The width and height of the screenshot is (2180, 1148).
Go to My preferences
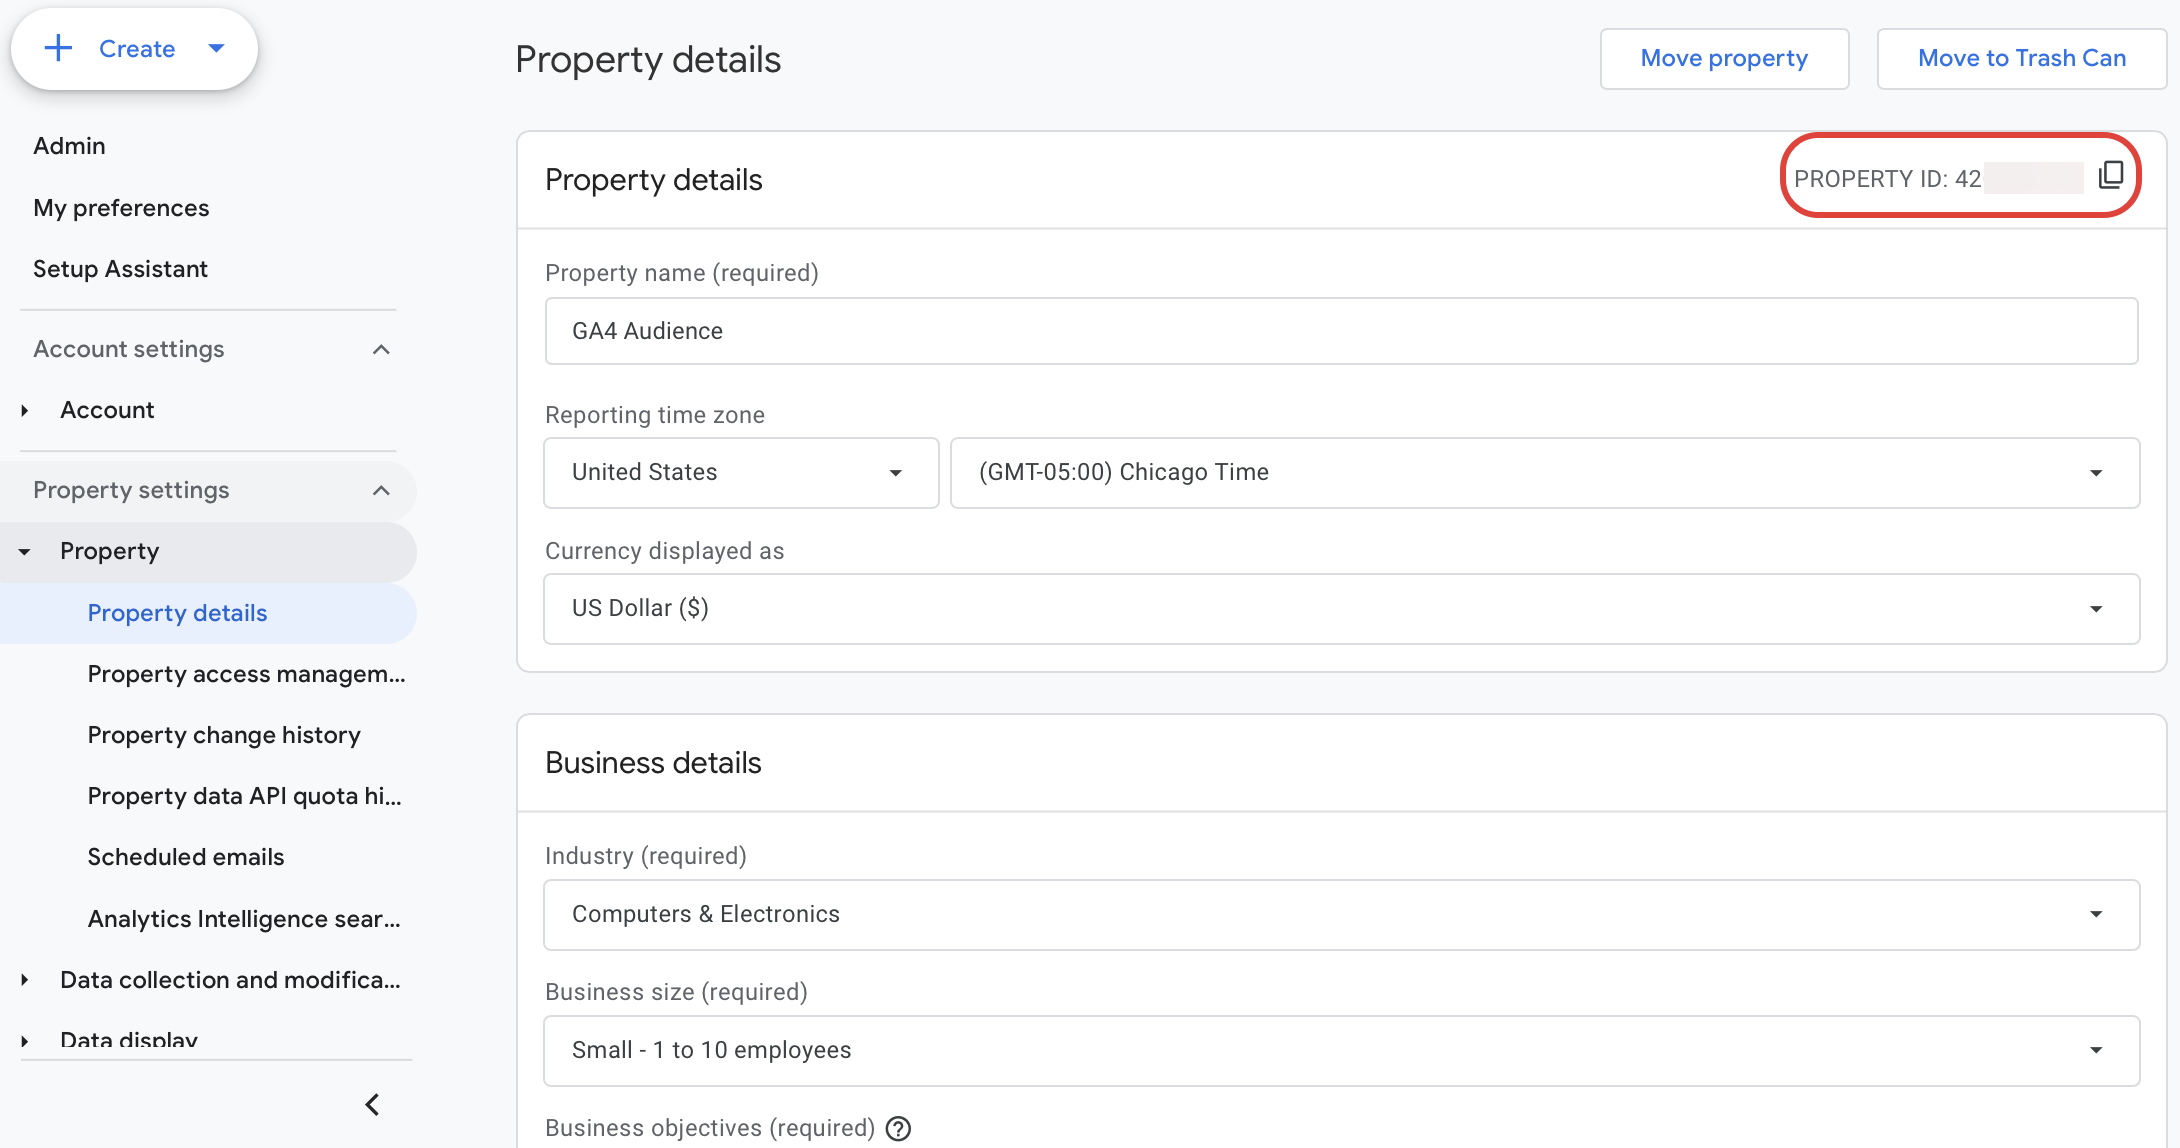pos(121,208)
